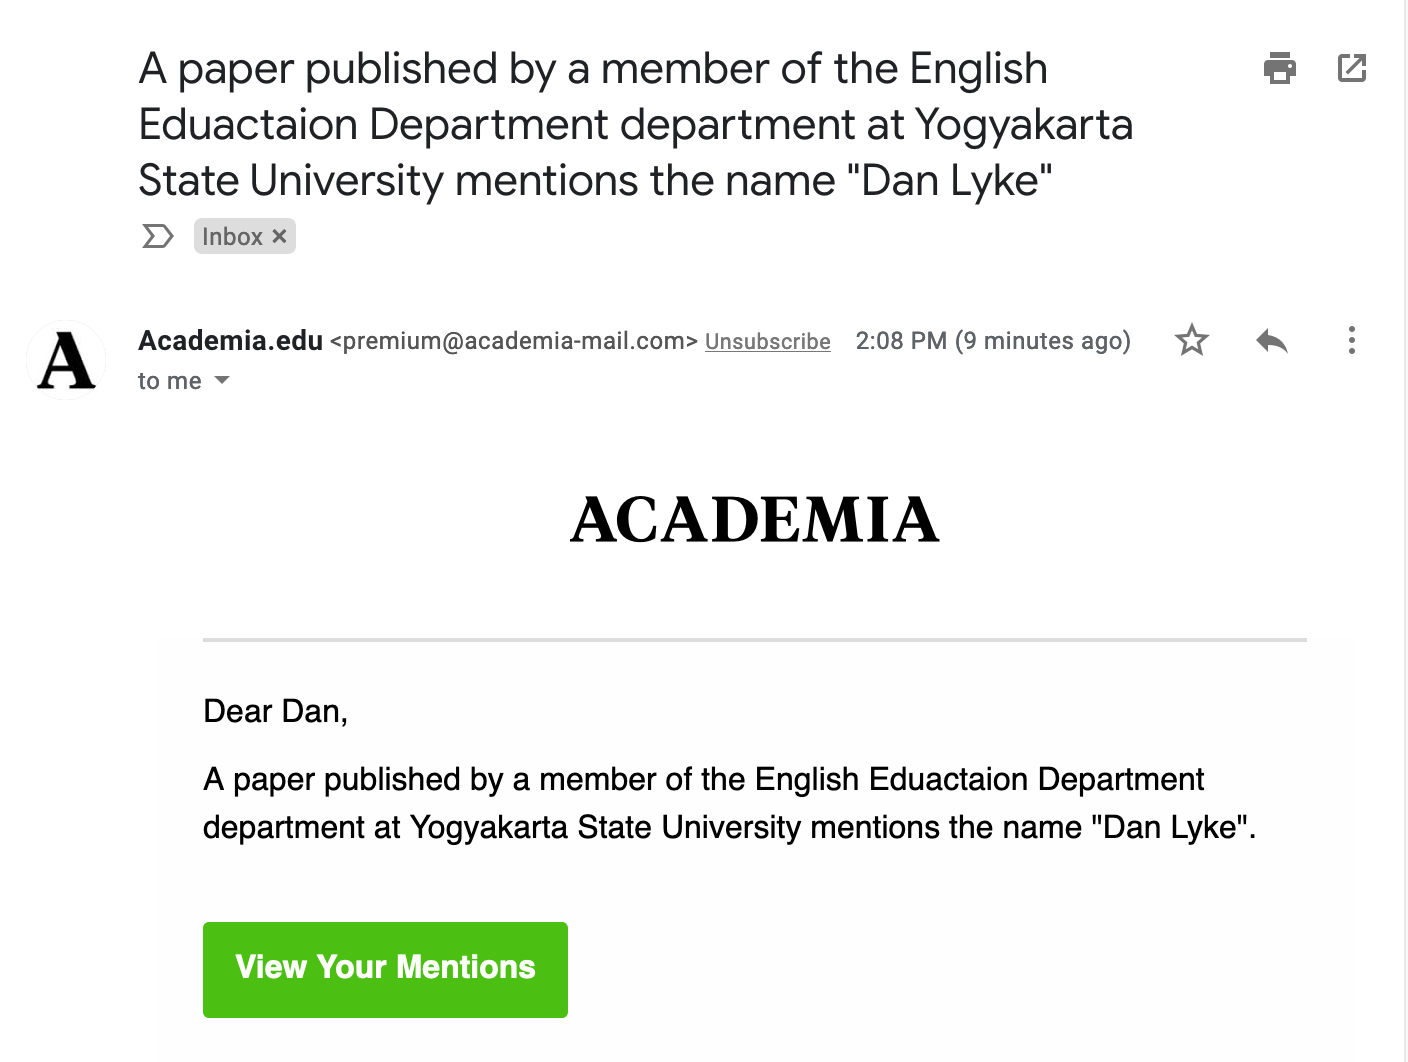Click the Inbox label chip
This screenshot has width=1408, height=1062.
[x=232, y=237]
